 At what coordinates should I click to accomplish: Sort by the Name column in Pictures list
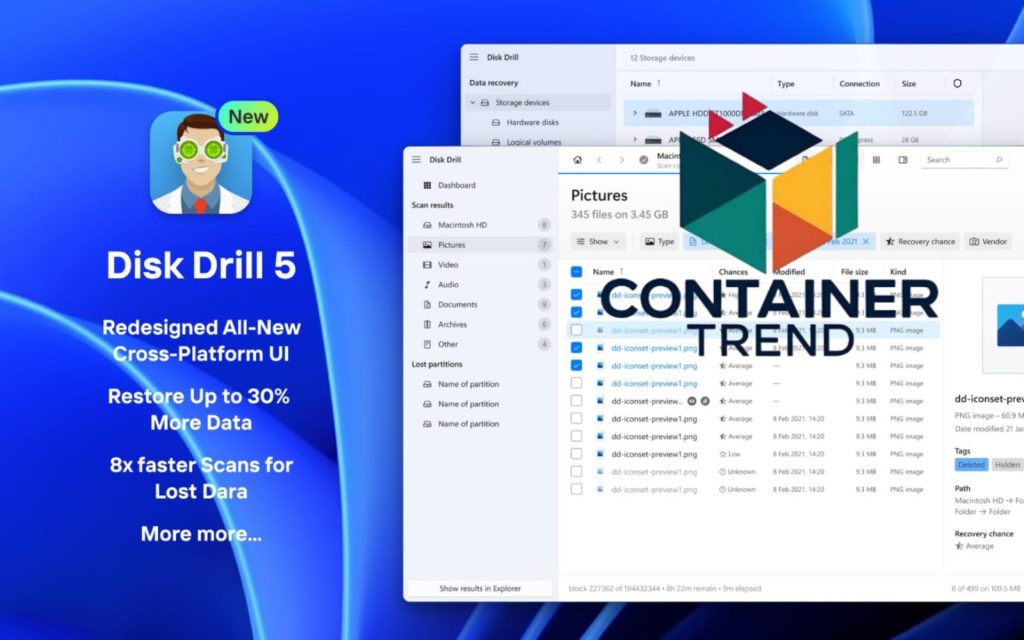tap(603, 272)
